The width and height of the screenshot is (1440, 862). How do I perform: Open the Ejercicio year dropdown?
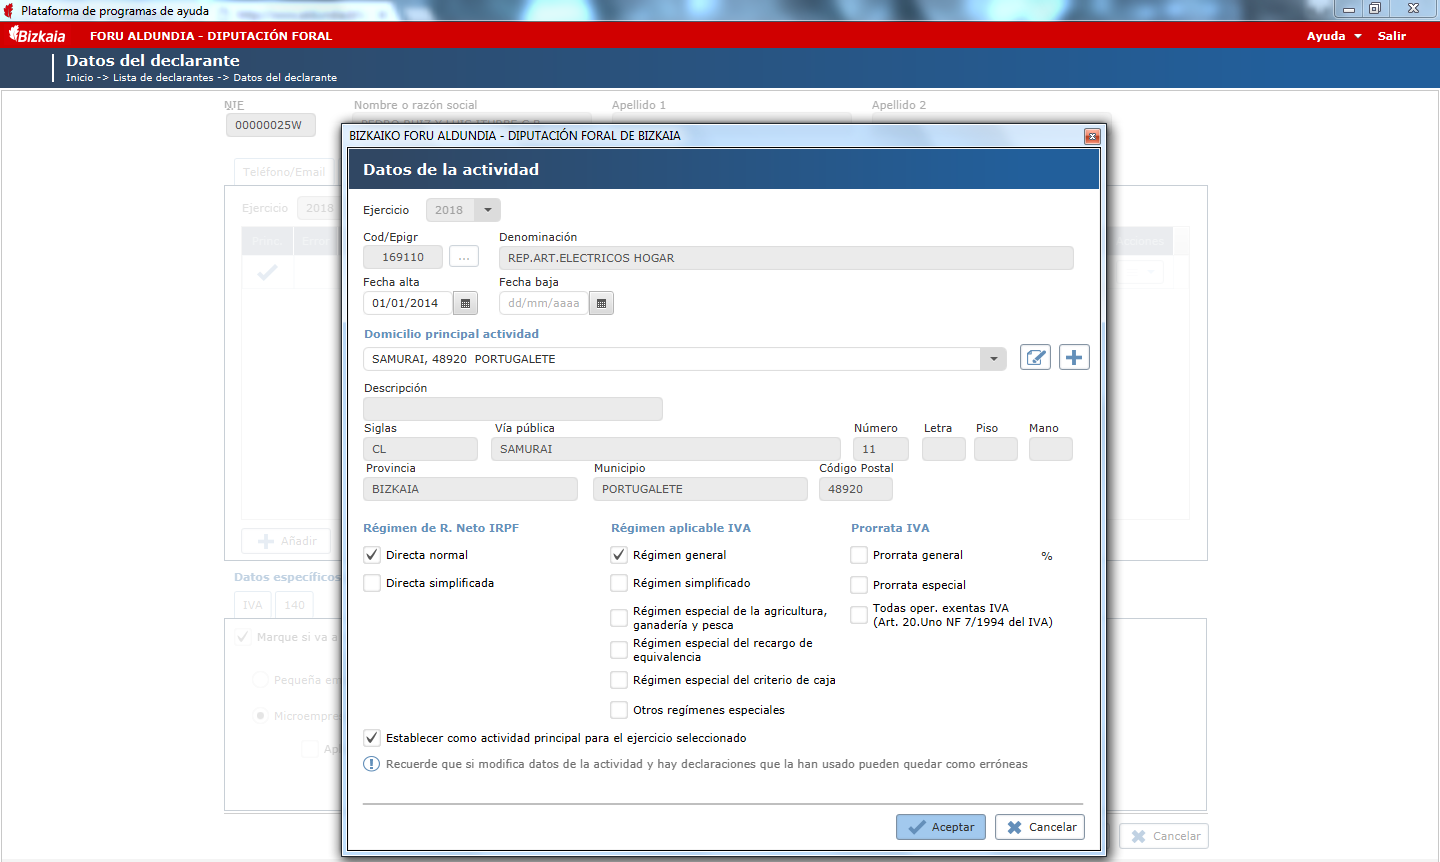pos(487,210)
